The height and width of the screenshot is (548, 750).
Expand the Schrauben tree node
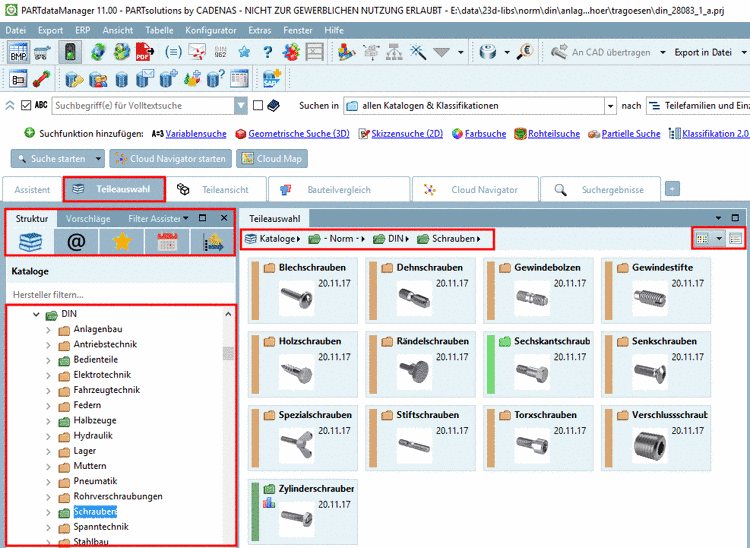tap(48, 513)
